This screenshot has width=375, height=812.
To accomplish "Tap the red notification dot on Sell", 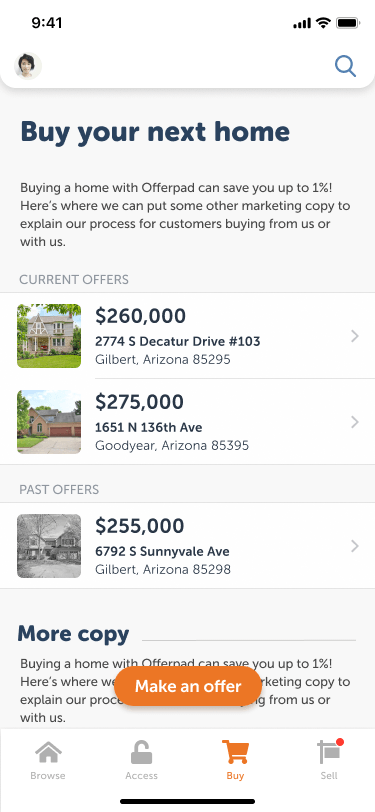I will (x=340, y=742).
